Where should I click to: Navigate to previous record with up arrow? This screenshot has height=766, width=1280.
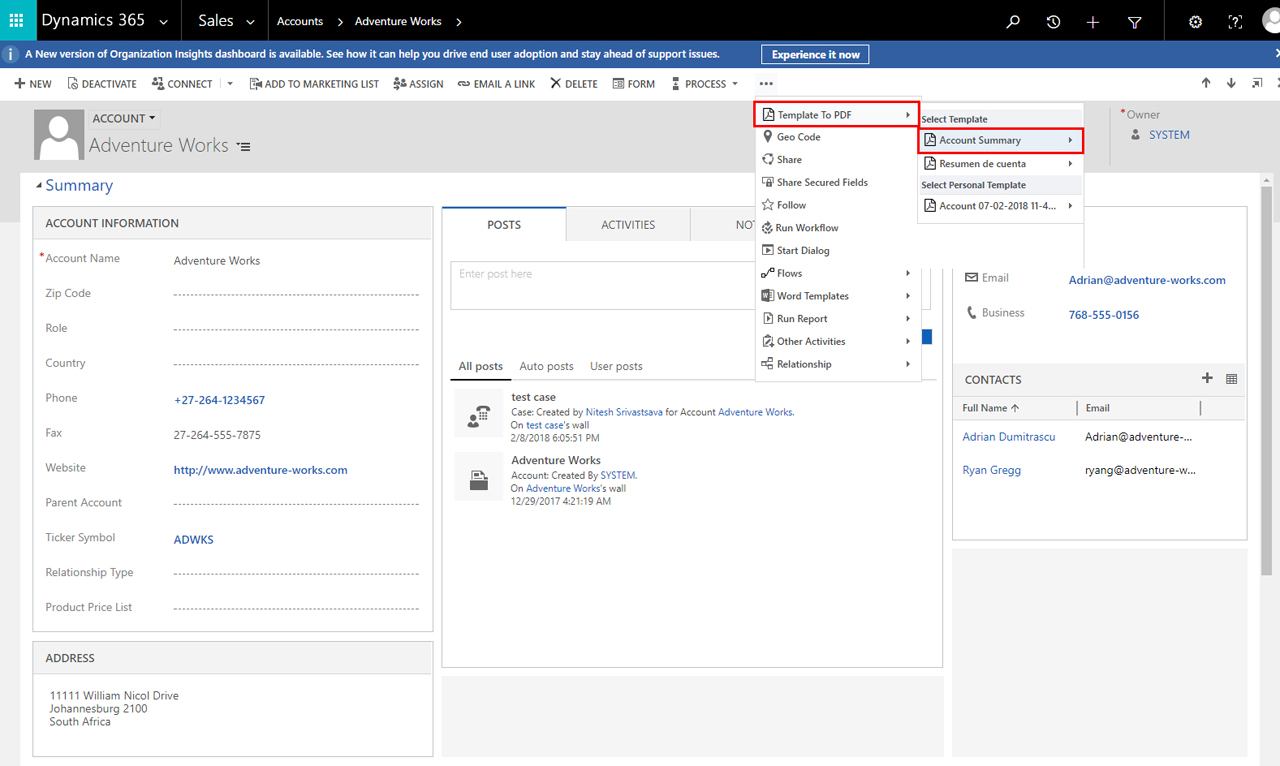tap(1206, 84)
